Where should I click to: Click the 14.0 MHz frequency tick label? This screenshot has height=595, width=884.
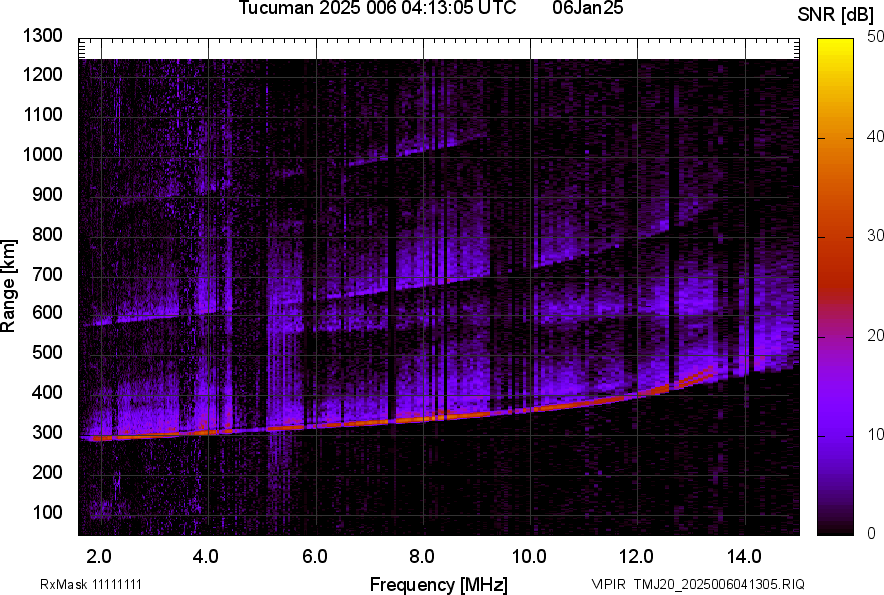pyautogui.click(x=743, y=555)
